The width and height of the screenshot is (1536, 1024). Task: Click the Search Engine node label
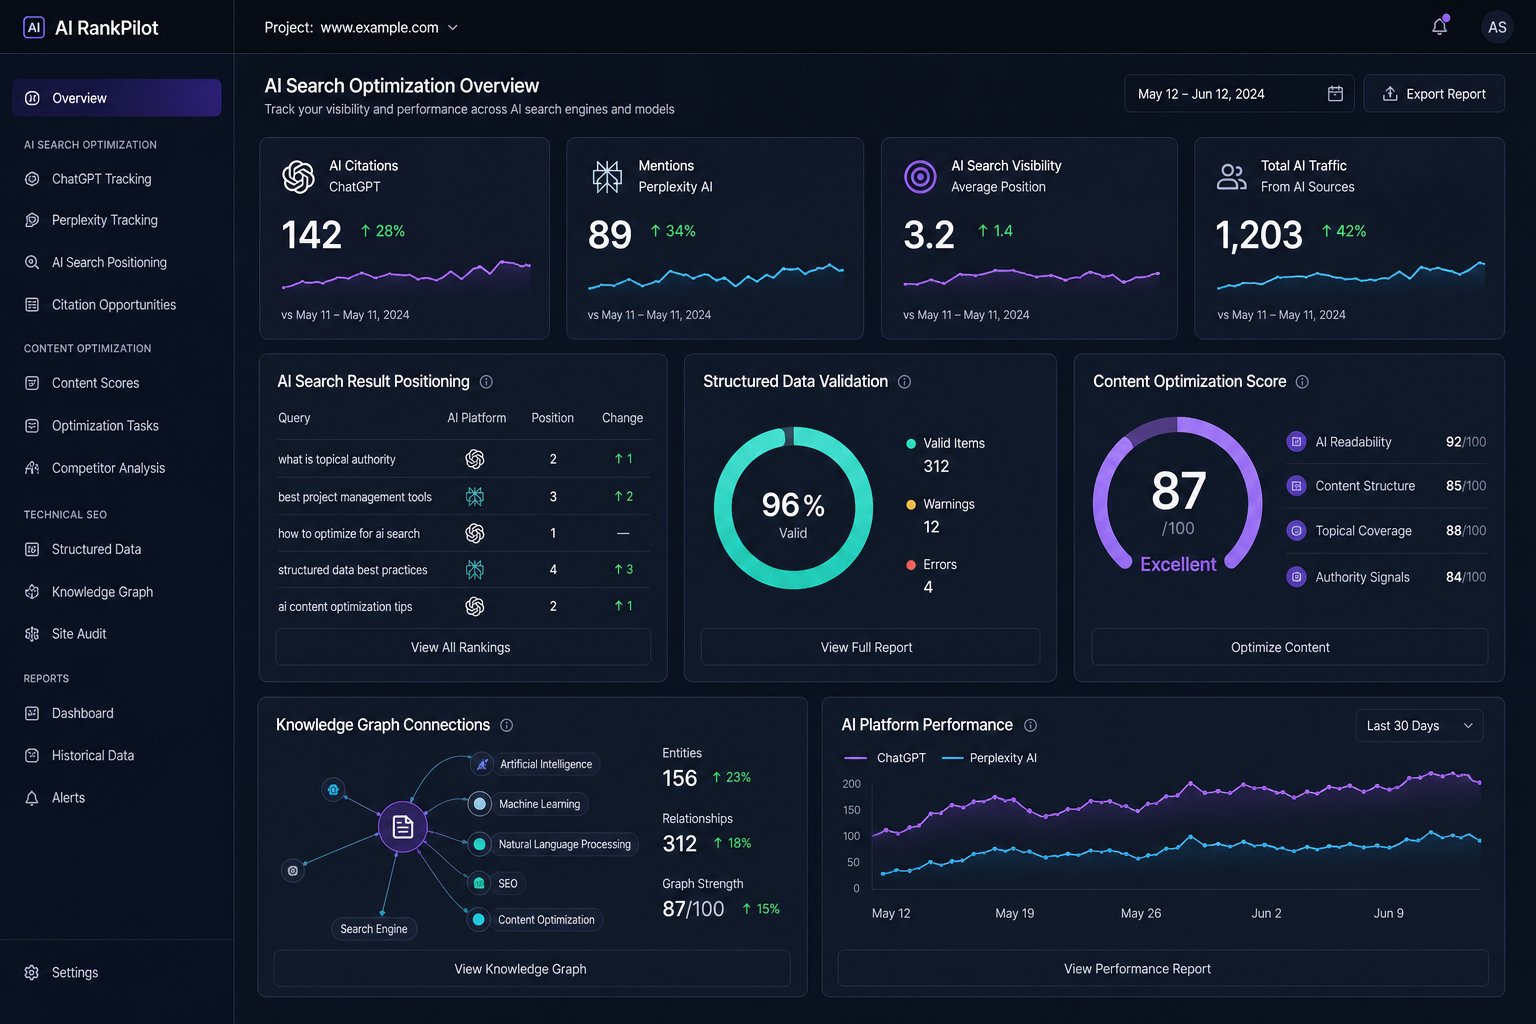(374, 929)
